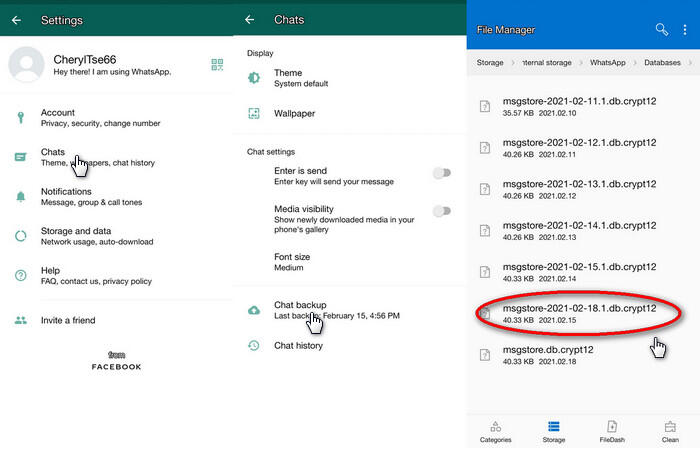Tap the Notifications bell icon
The image size is (700, 452).
20,196
